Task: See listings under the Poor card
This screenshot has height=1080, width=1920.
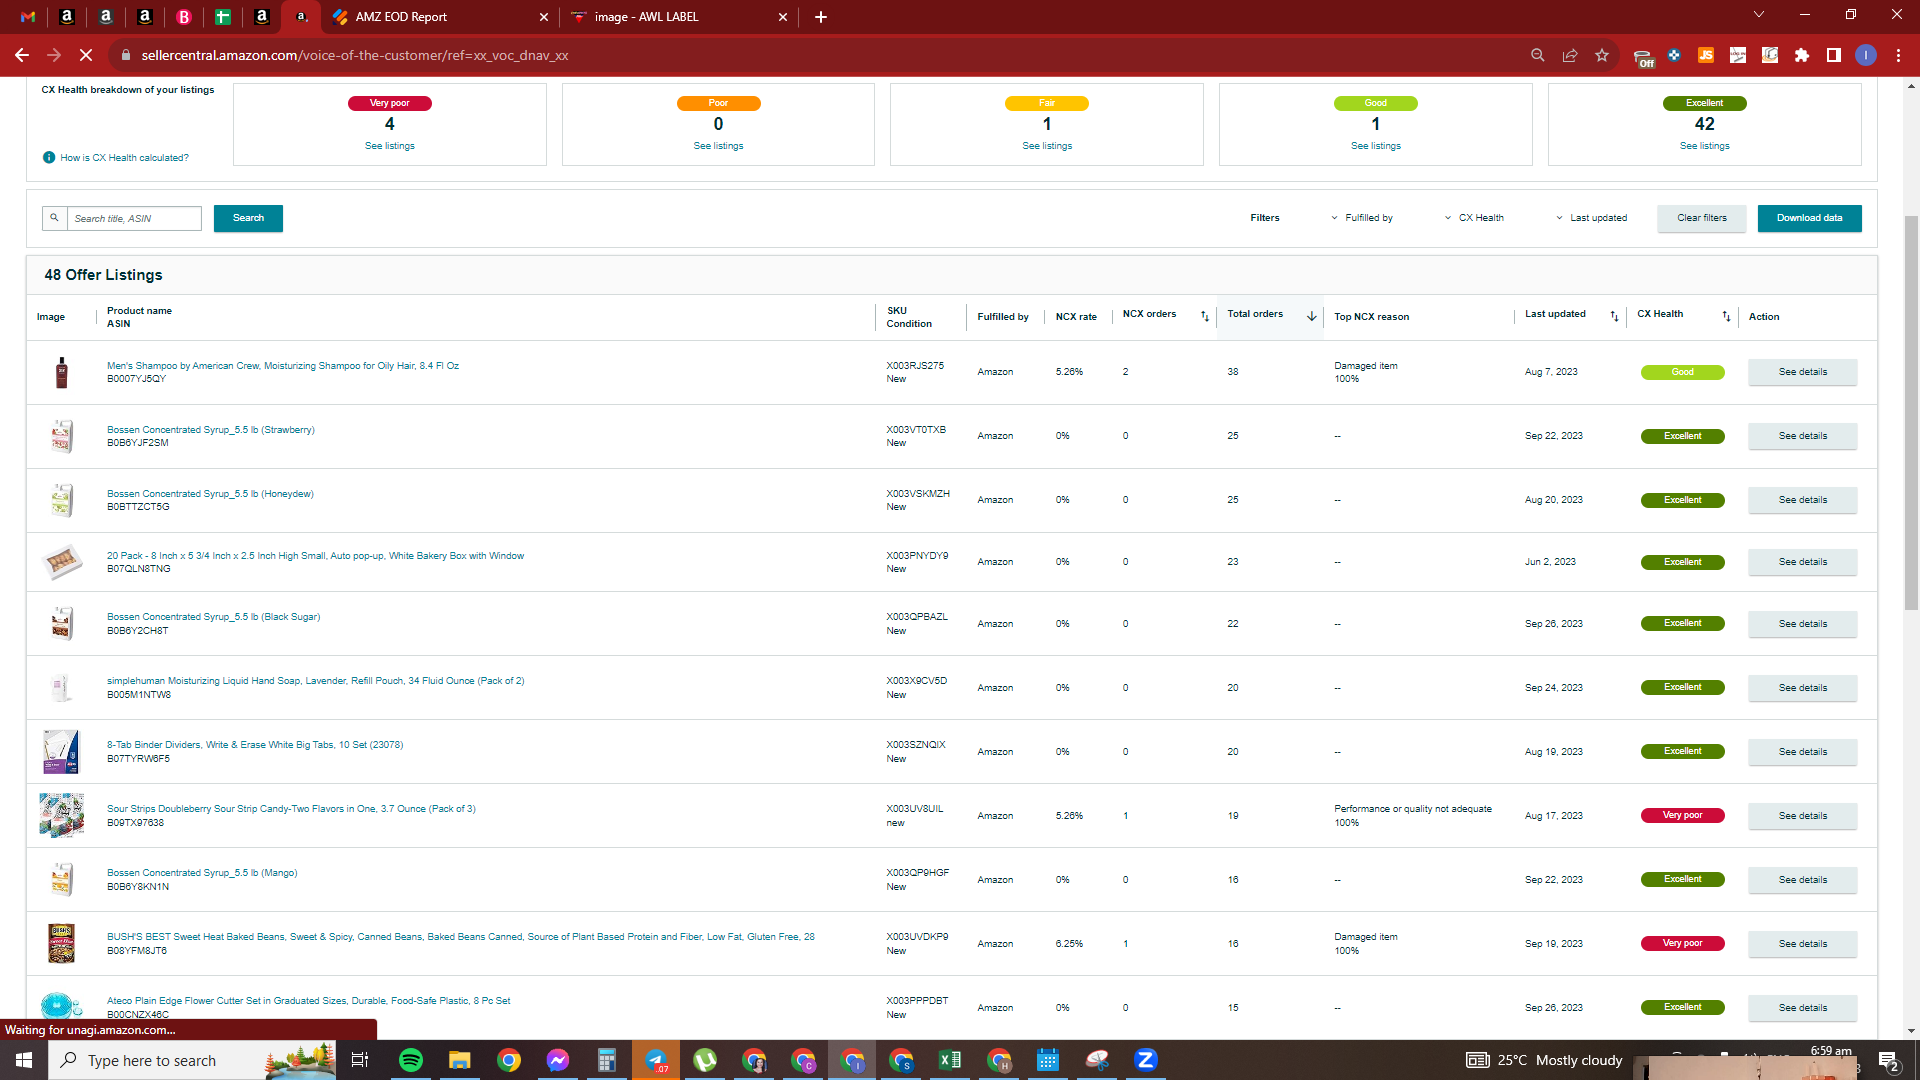Action: pos(718,146)
